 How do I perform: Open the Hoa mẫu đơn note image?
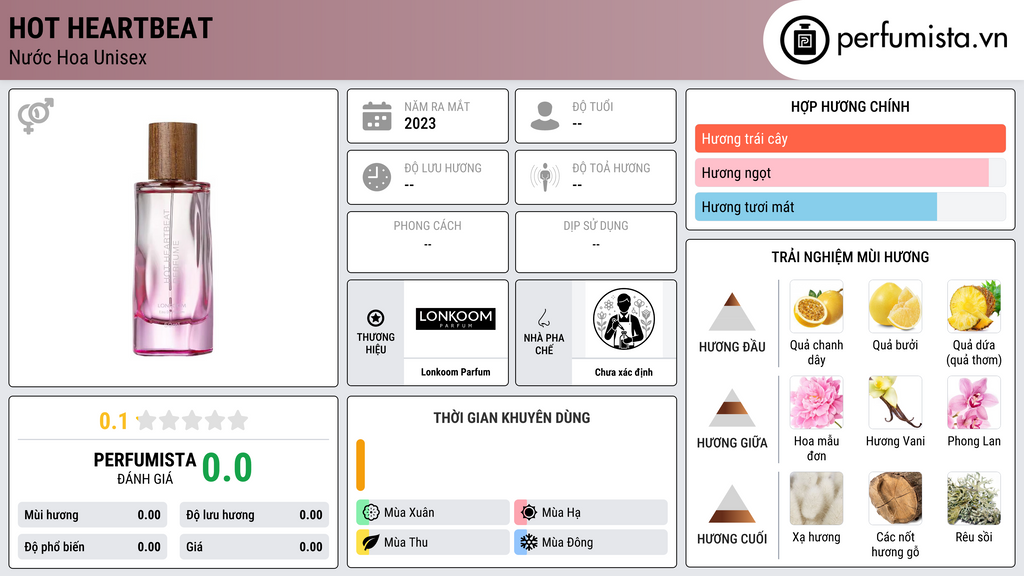coord(816,402)
